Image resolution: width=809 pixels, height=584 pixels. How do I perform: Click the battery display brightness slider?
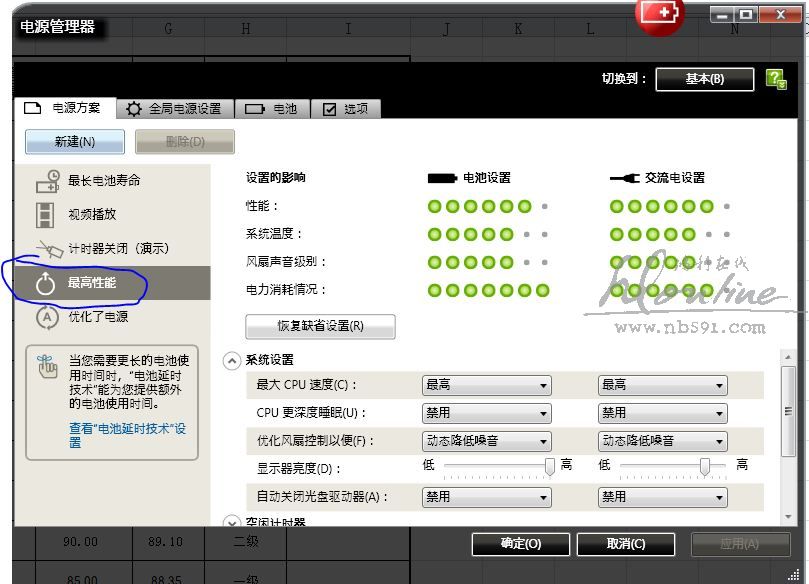coord(496,466)
